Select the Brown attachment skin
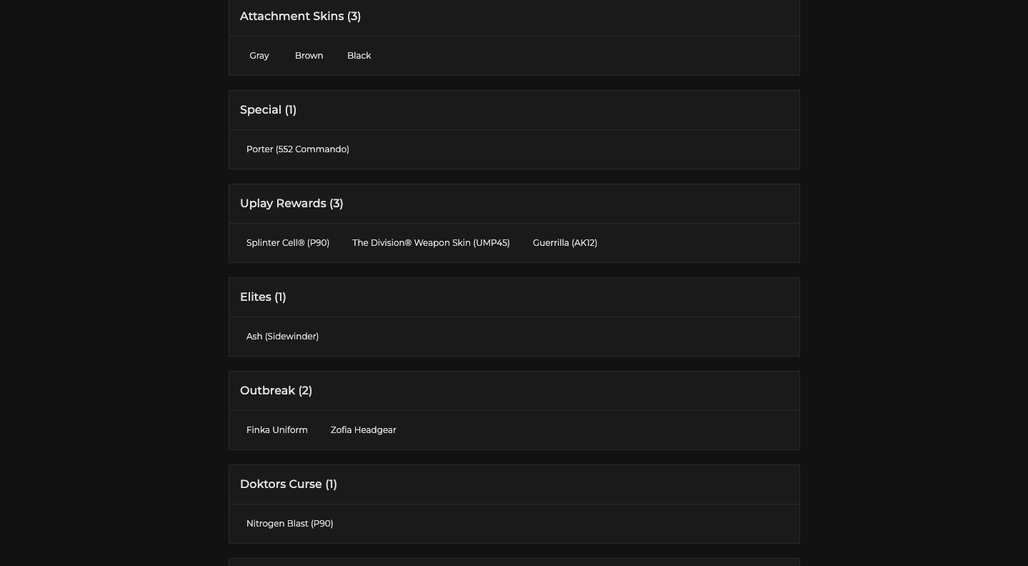 pyautogui.click(x=309, y=56)
